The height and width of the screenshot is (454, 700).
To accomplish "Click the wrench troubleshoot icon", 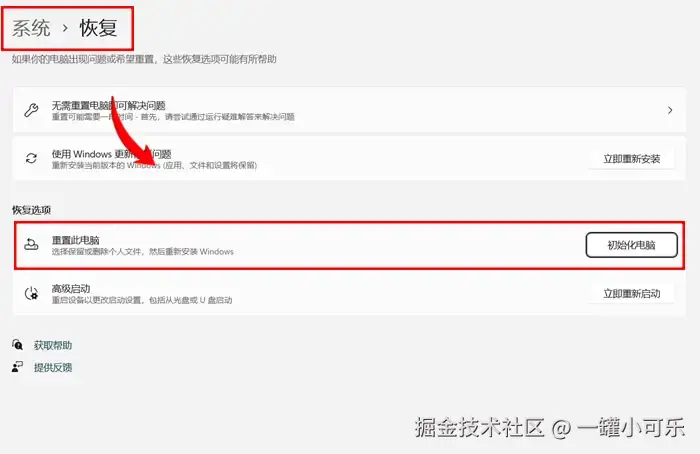I will [x=31, y=110].
